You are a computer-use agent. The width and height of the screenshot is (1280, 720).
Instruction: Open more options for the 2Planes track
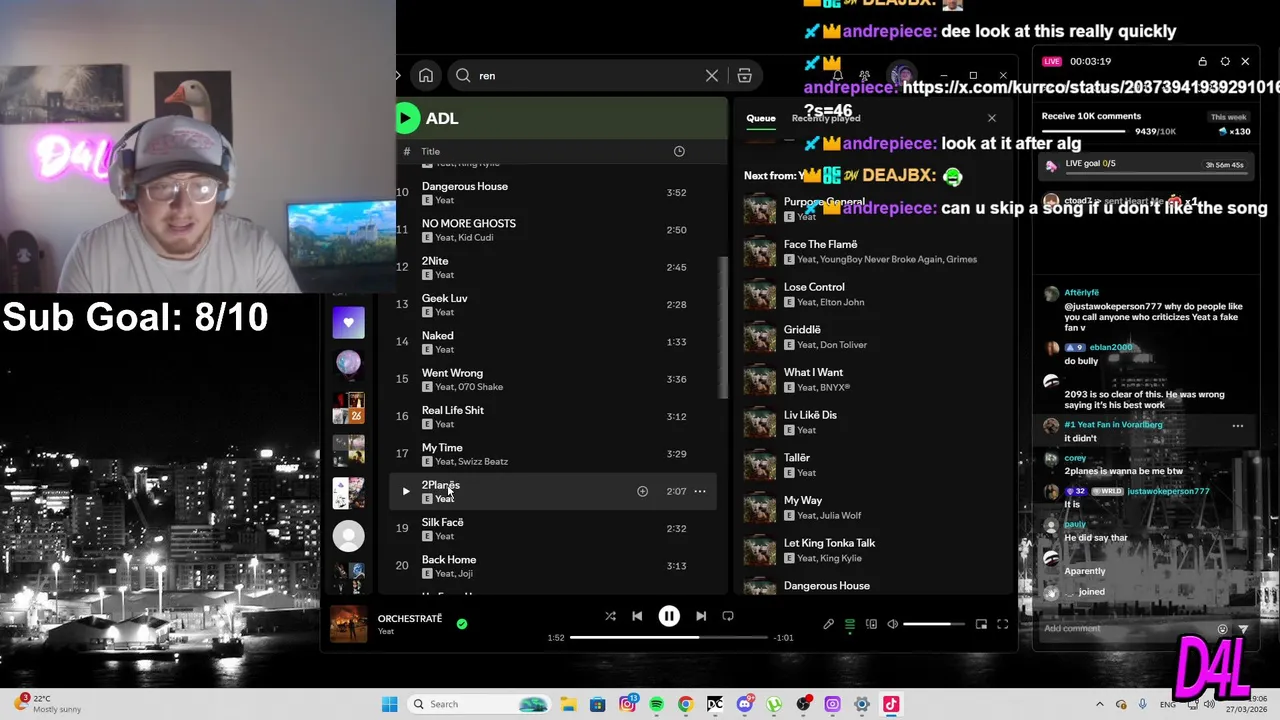click(700, 491)
